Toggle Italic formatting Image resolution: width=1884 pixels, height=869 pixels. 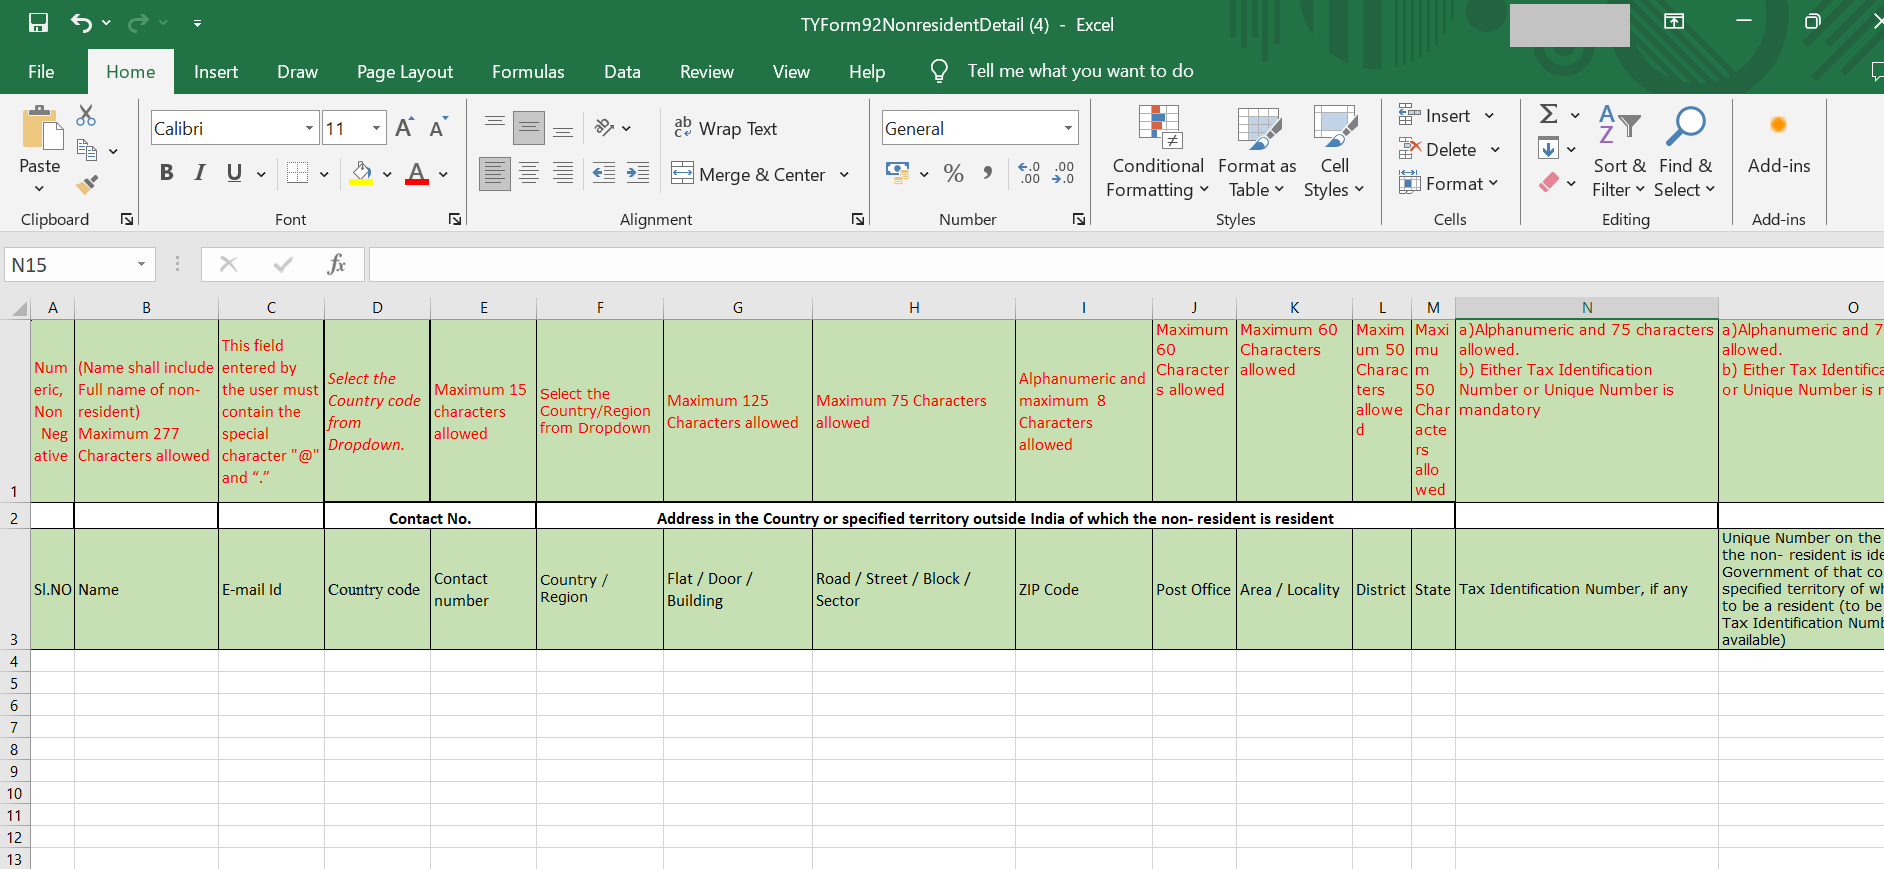coord(200,173)
